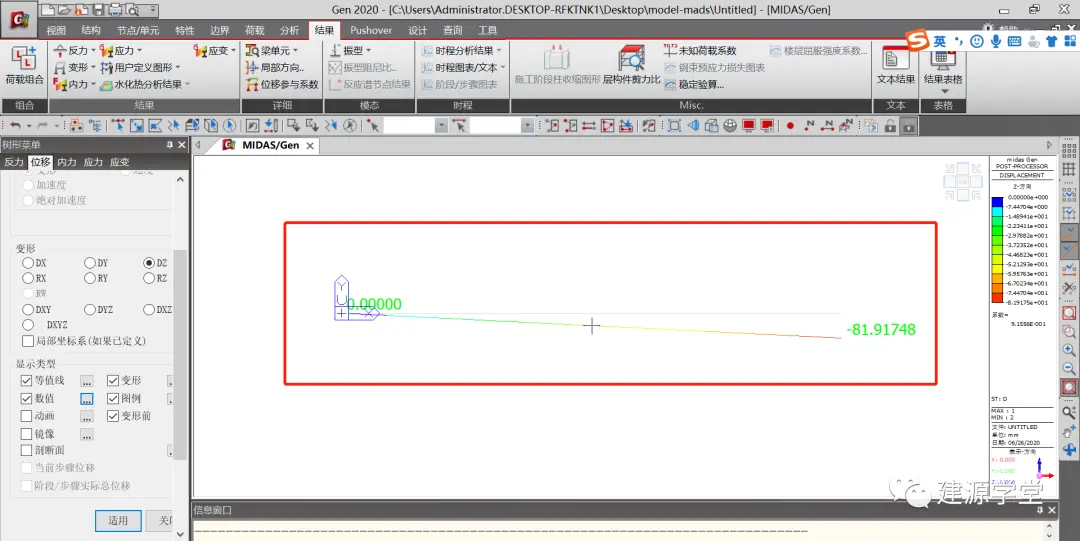1080x541 pixels.
Task: Click the zoom-in magnifier on right toolbar
Action: 1069,351
